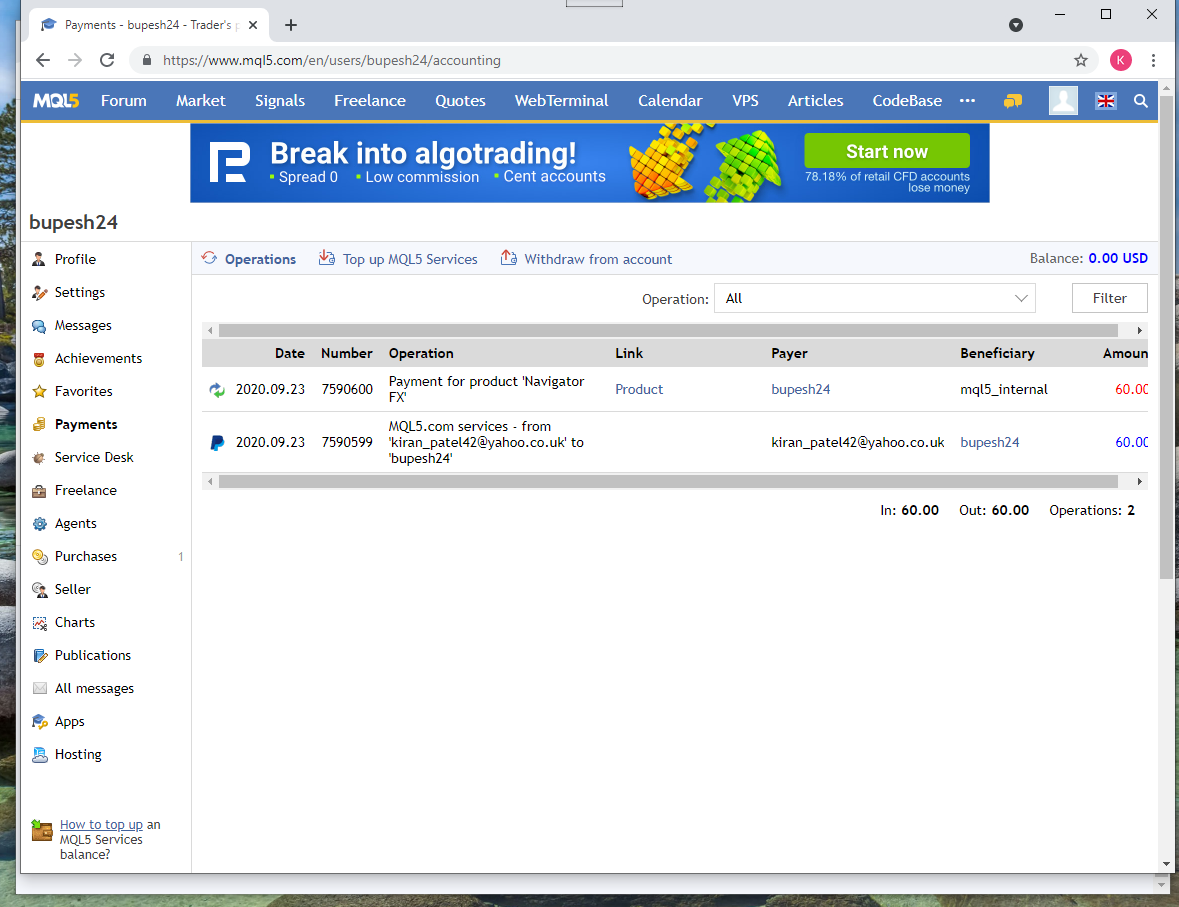Open payer link bupesh24
Viewport: 1179px width, 907px height.
(801, 390)
